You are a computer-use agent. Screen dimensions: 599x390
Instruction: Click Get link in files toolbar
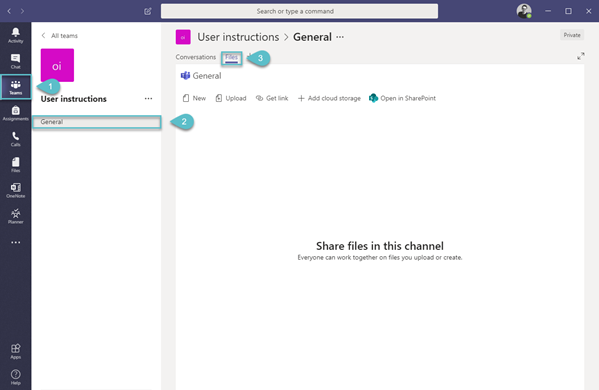pyautogui.click(x=272, y=98)
